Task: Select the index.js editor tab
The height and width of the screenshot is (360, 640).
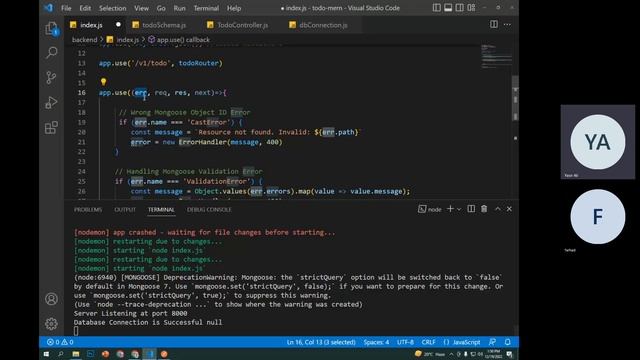Action: 91,25
